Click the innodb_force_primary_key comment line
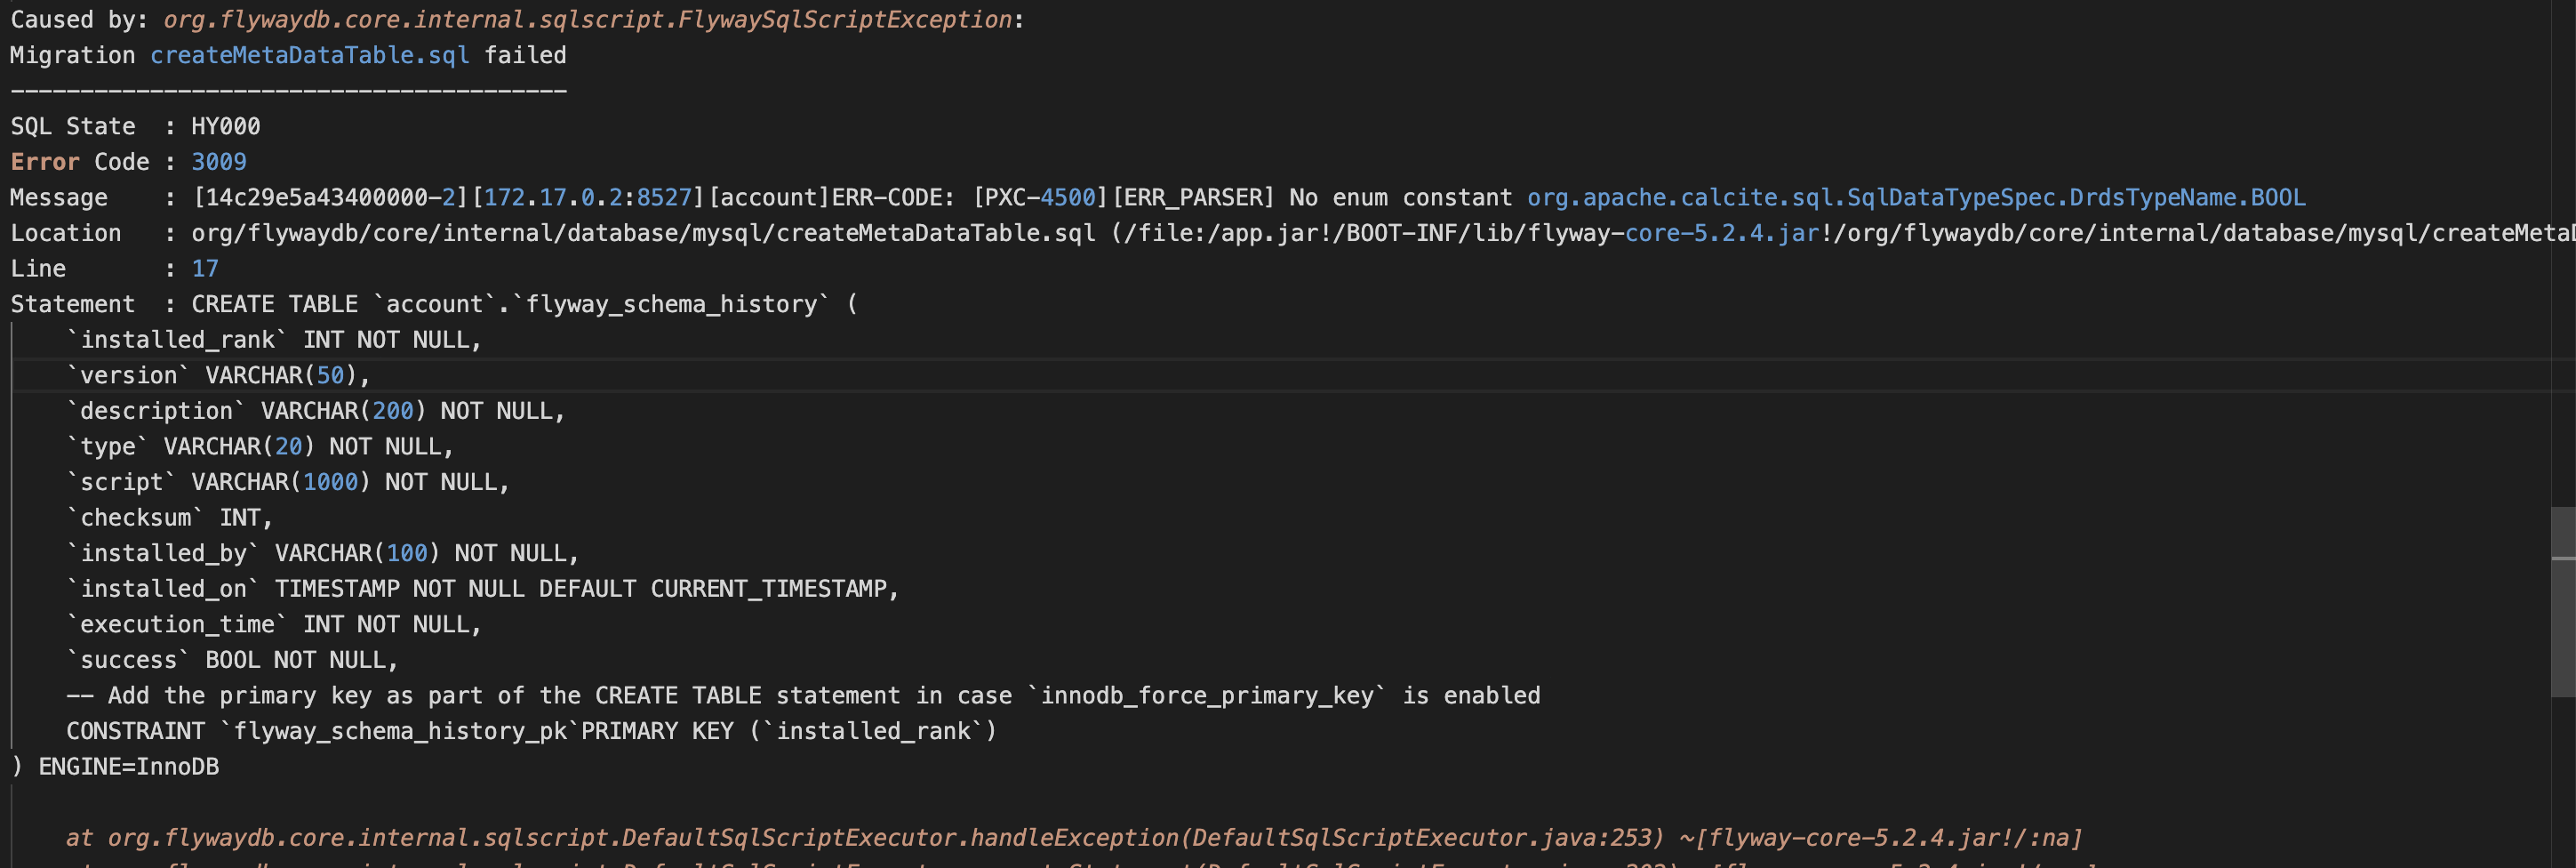This screenshot has width=2576, height=868. click(803, 696)
